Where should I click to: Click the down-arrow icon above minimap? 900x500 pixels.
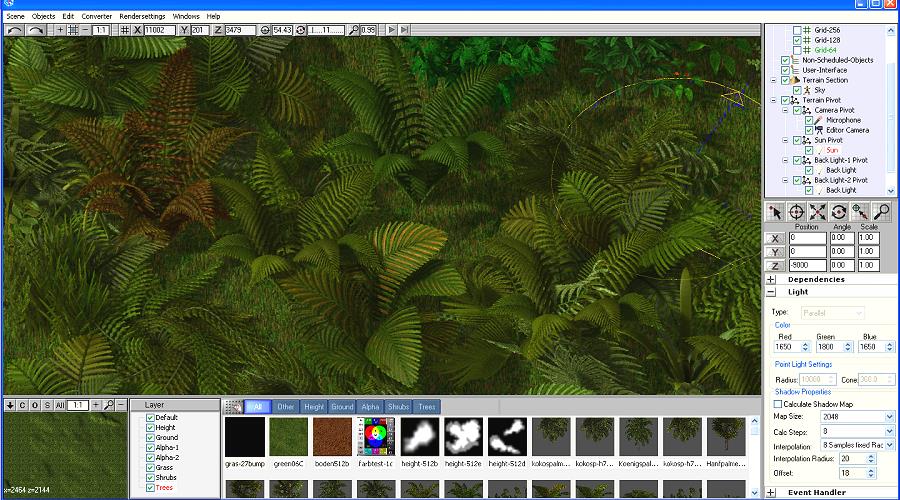pos(9,405)
